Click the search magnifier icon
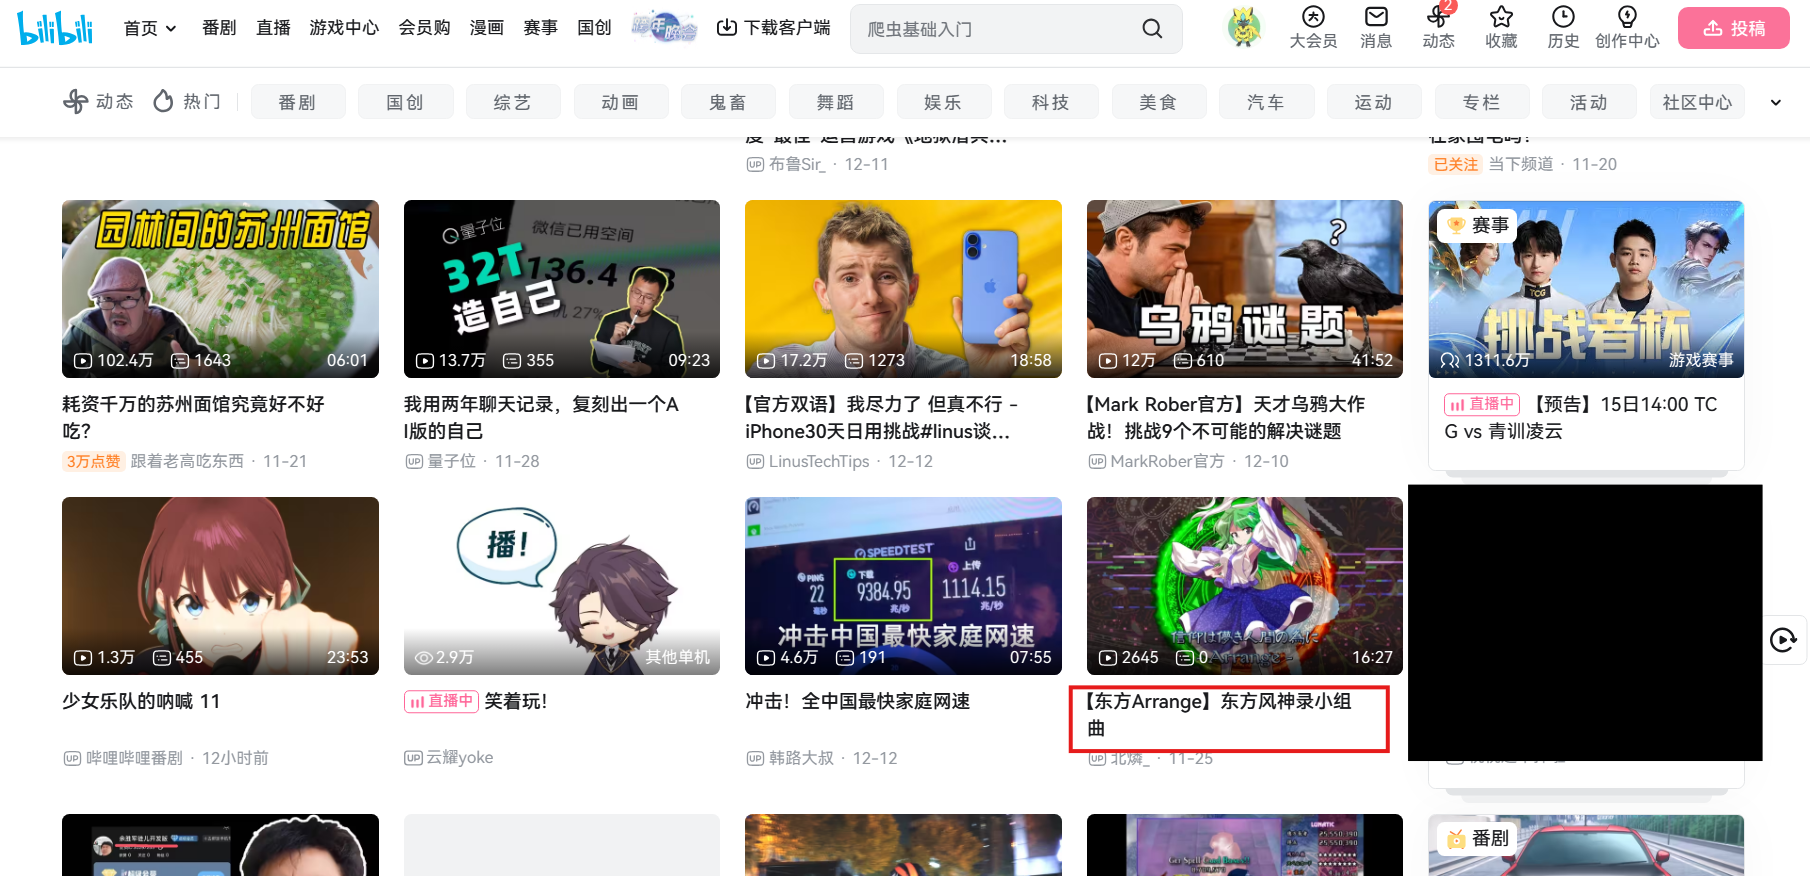The width and height of the screenshot is (1810, 876). click(x=1152, y=29)
